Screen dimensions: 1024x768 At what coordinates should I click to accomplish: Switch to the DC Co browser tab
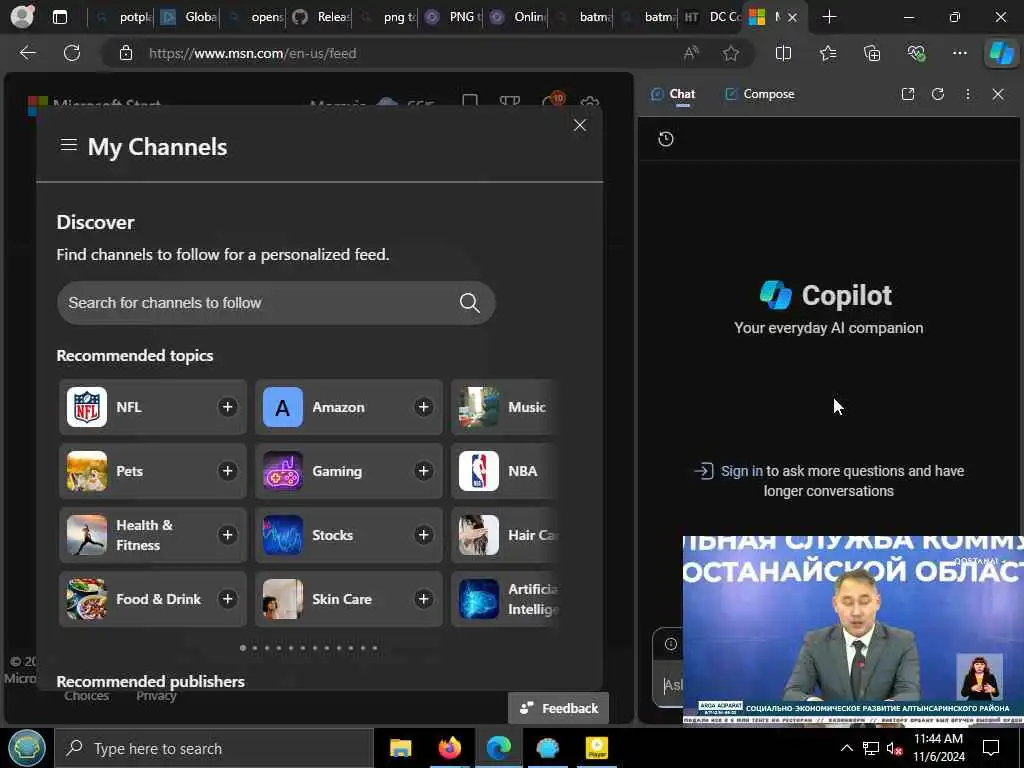pos(713,17)
